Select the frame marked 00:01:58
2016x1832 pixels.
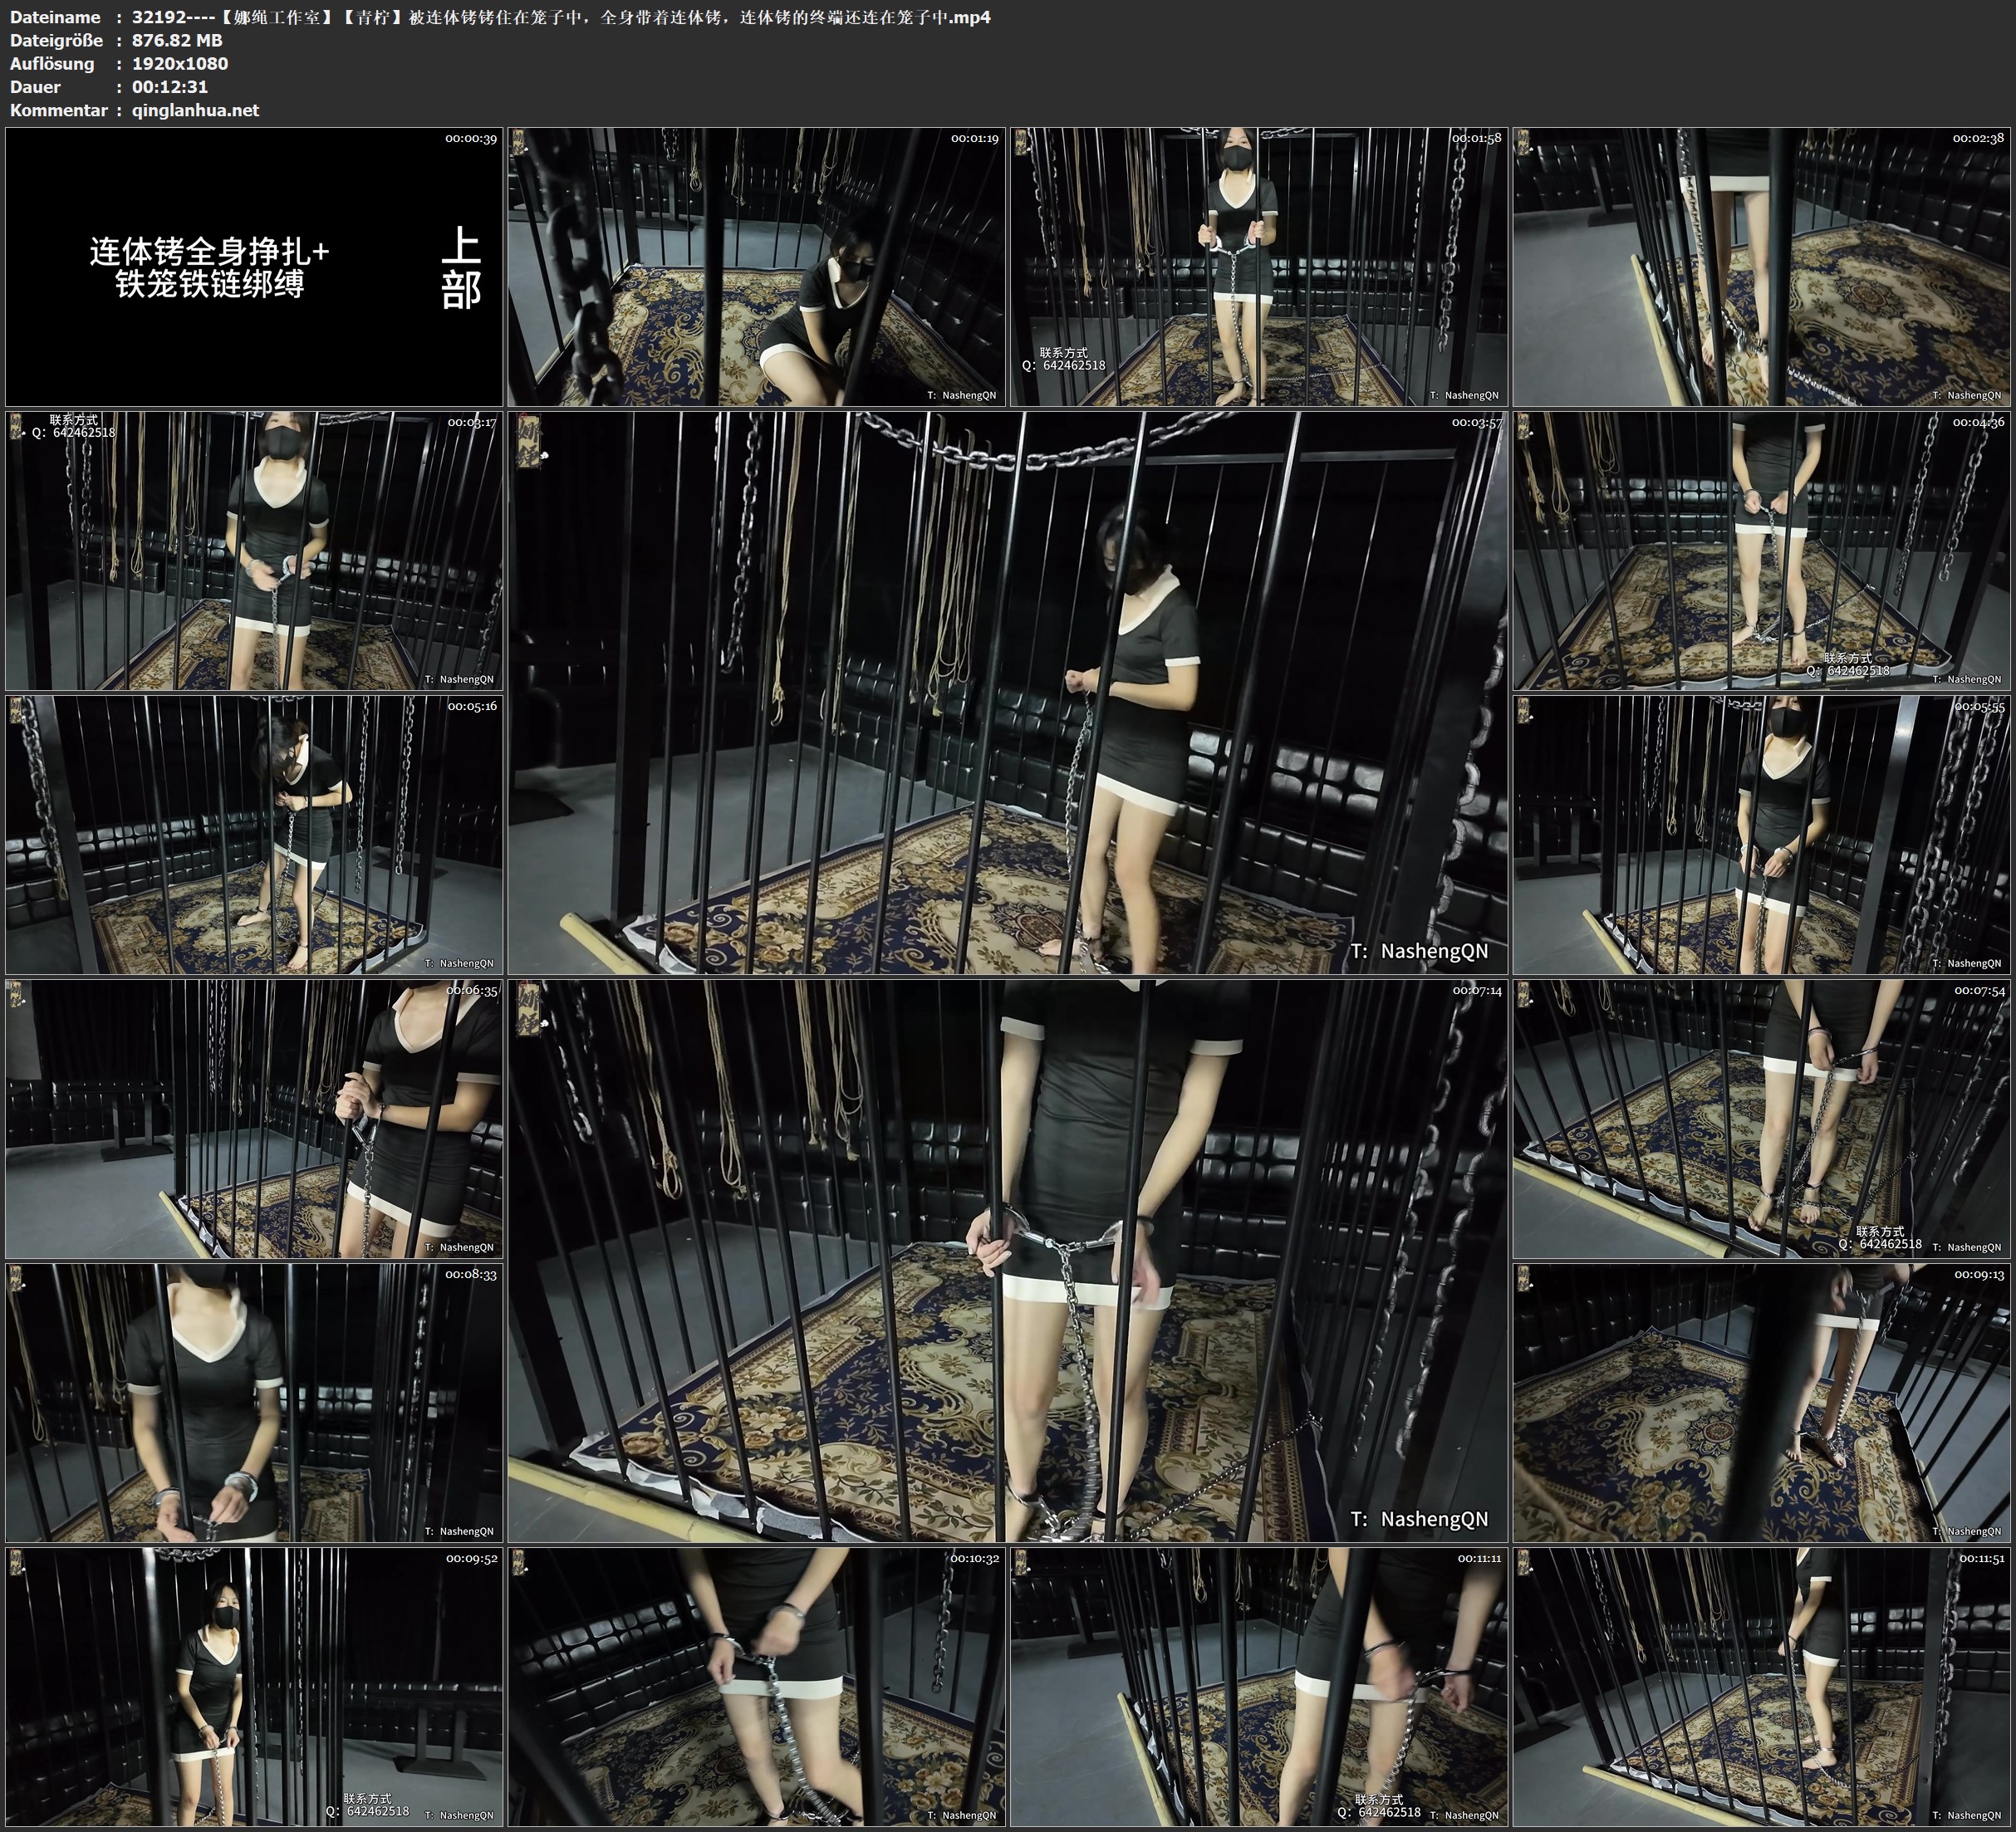click(1258, 266)
